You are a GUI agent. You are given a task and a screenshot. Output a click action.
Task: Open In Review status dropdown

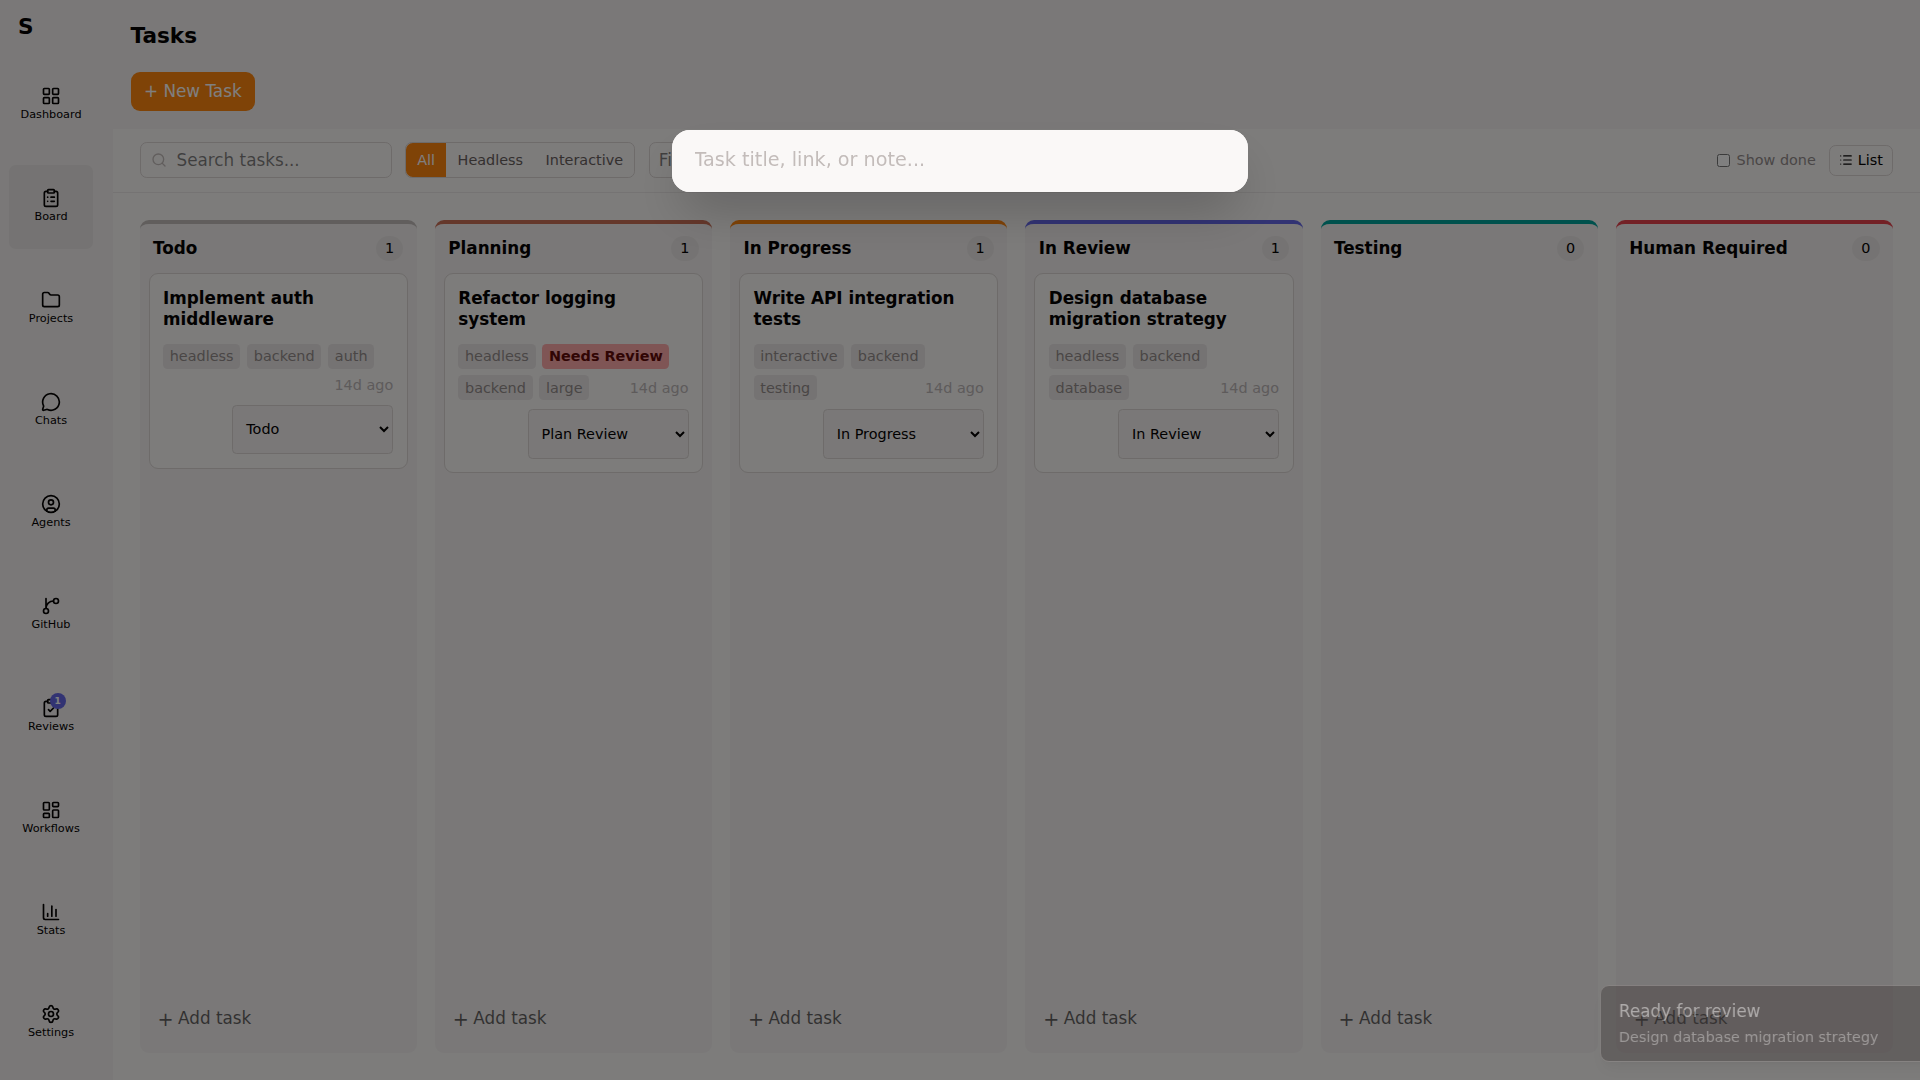(1198, 434)
